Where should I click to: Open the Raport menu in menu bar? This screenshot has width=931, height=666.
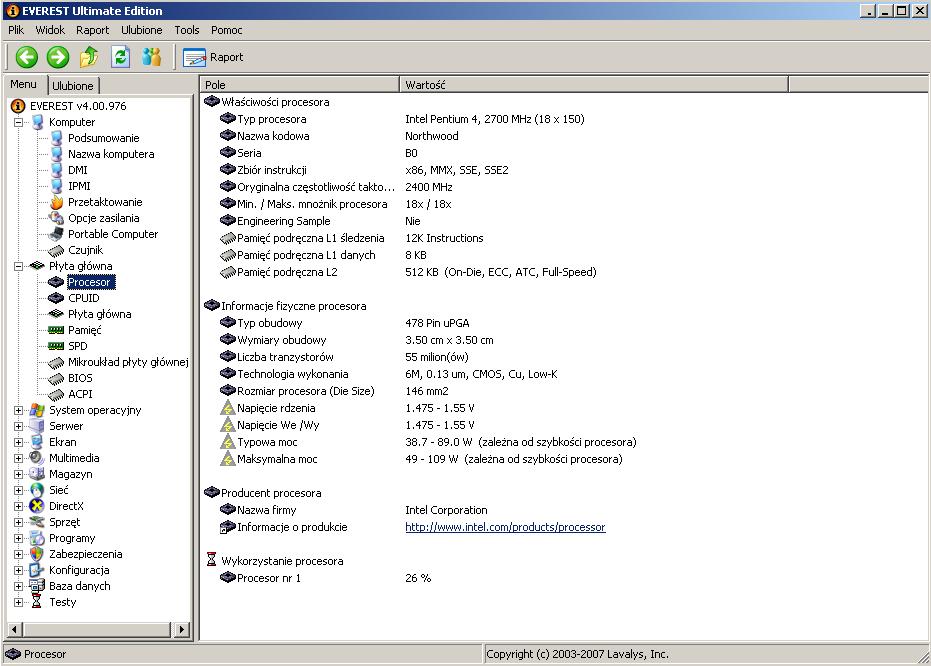pyautogui.click(x=93, y=30)
